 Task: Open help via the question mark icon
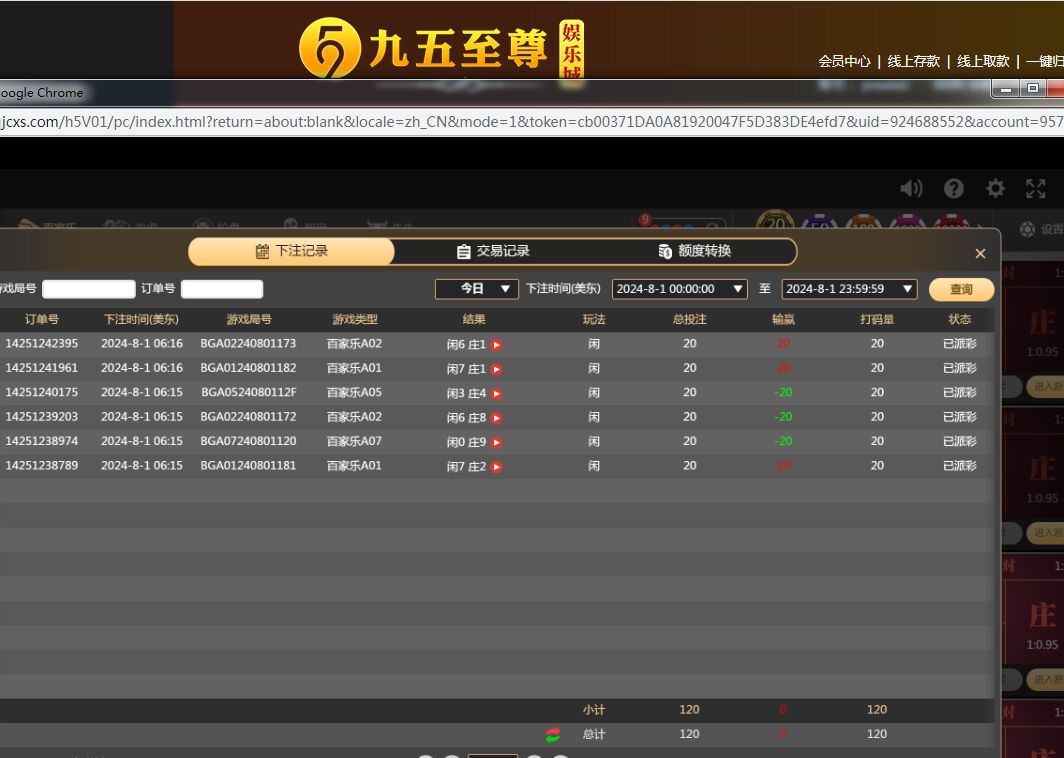point(954,189)
